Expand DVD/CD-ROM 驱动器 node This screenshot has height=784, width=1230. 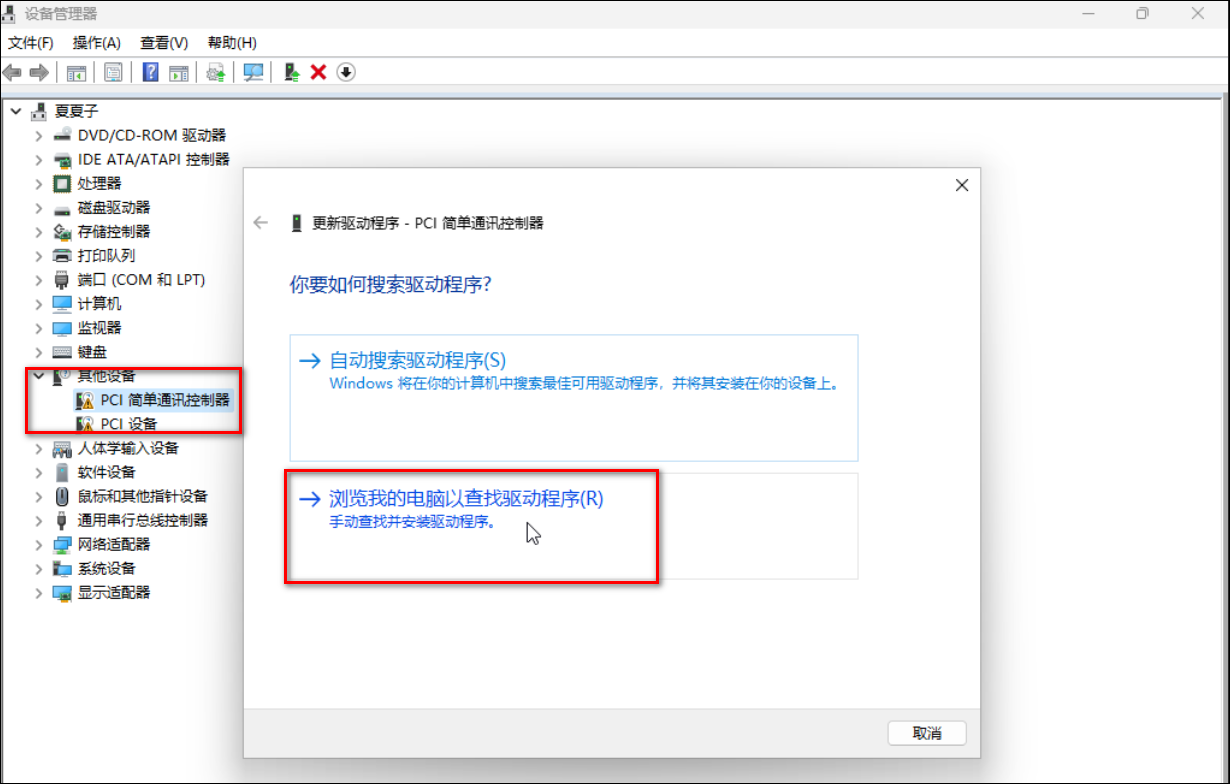39,135
